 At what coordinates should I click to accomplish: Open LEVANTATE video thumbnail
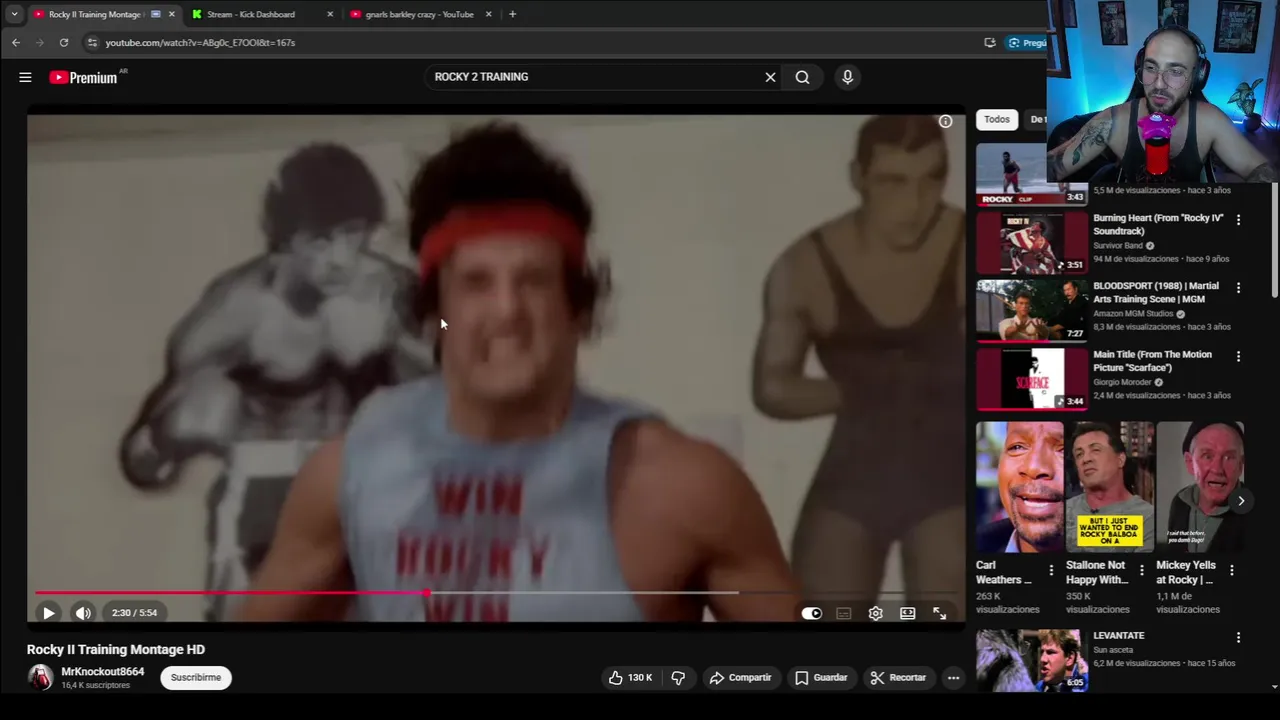[x=1031, y=660]
